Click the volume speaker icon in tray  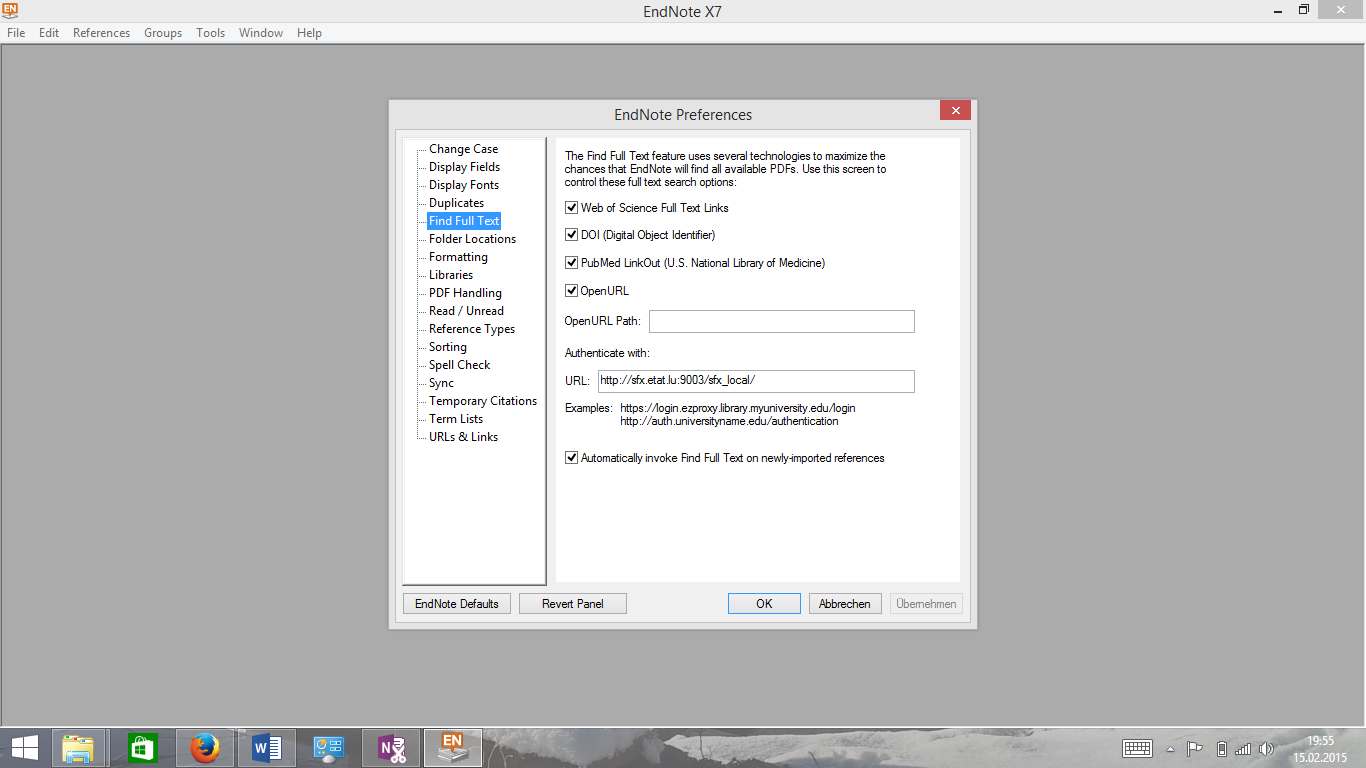pyautogui.click(x=1266, y=749)
